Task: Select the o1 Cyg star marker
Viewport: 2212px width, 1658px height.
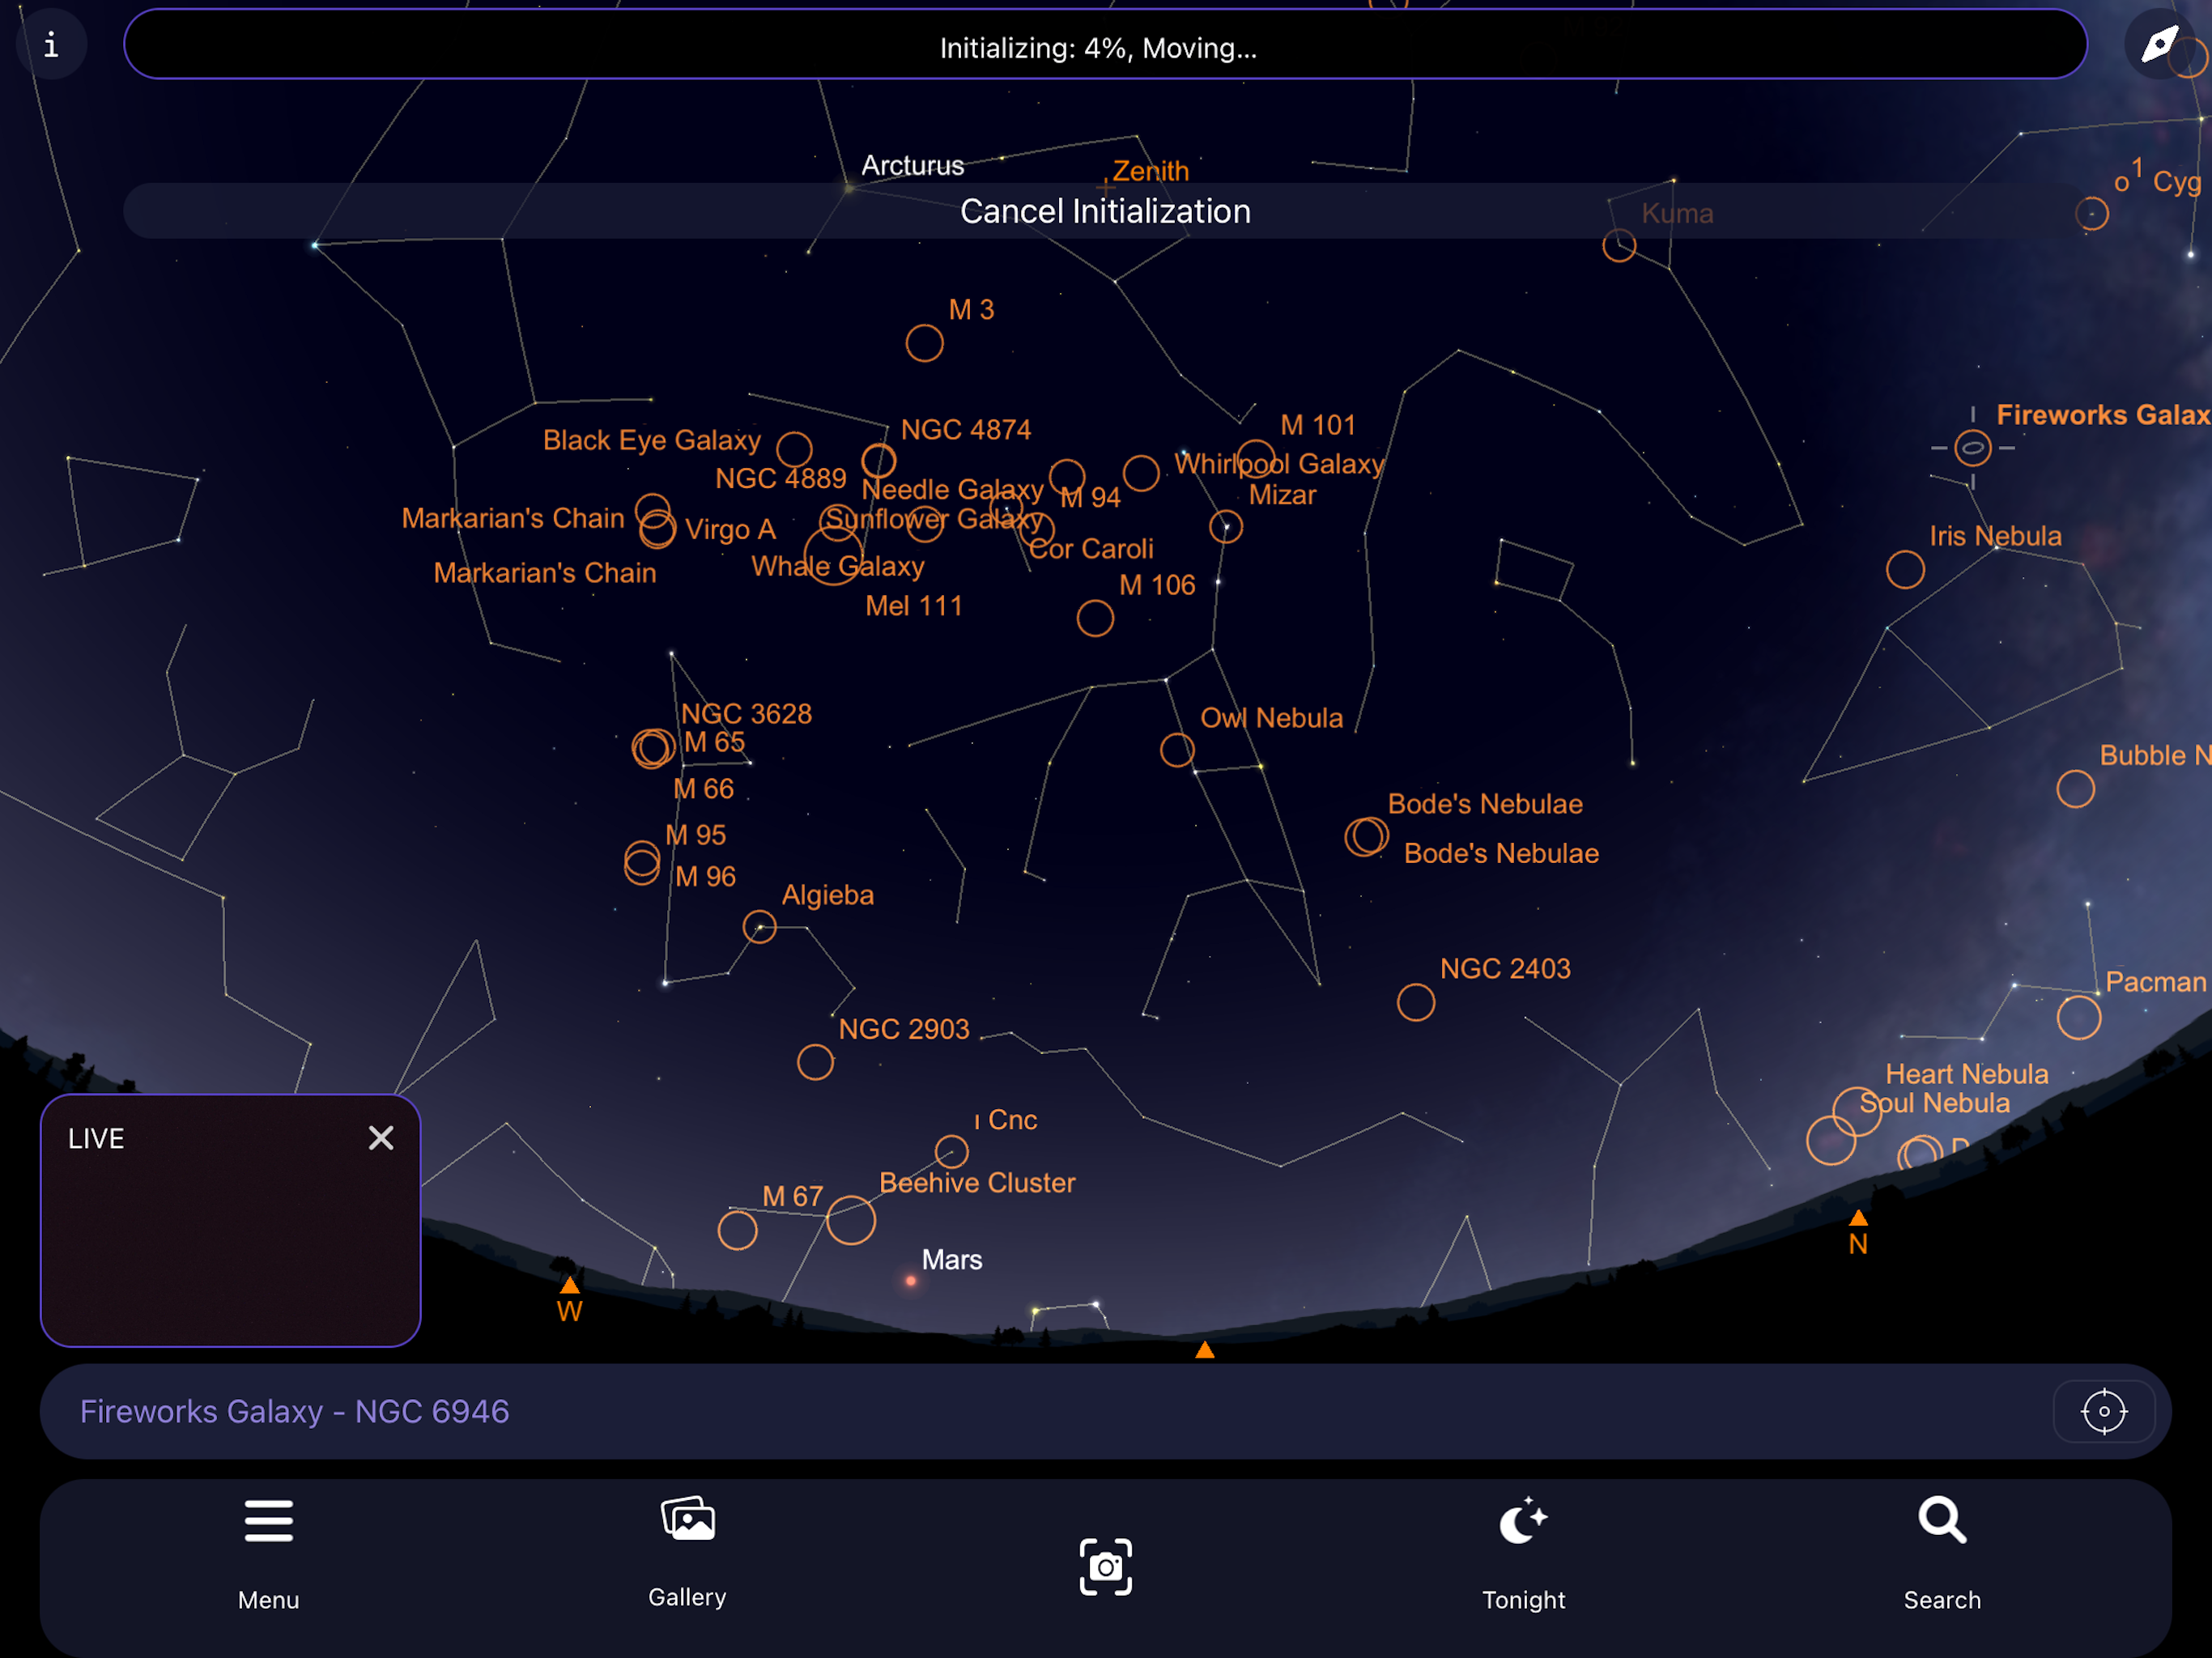Action: coord(2092,214)
